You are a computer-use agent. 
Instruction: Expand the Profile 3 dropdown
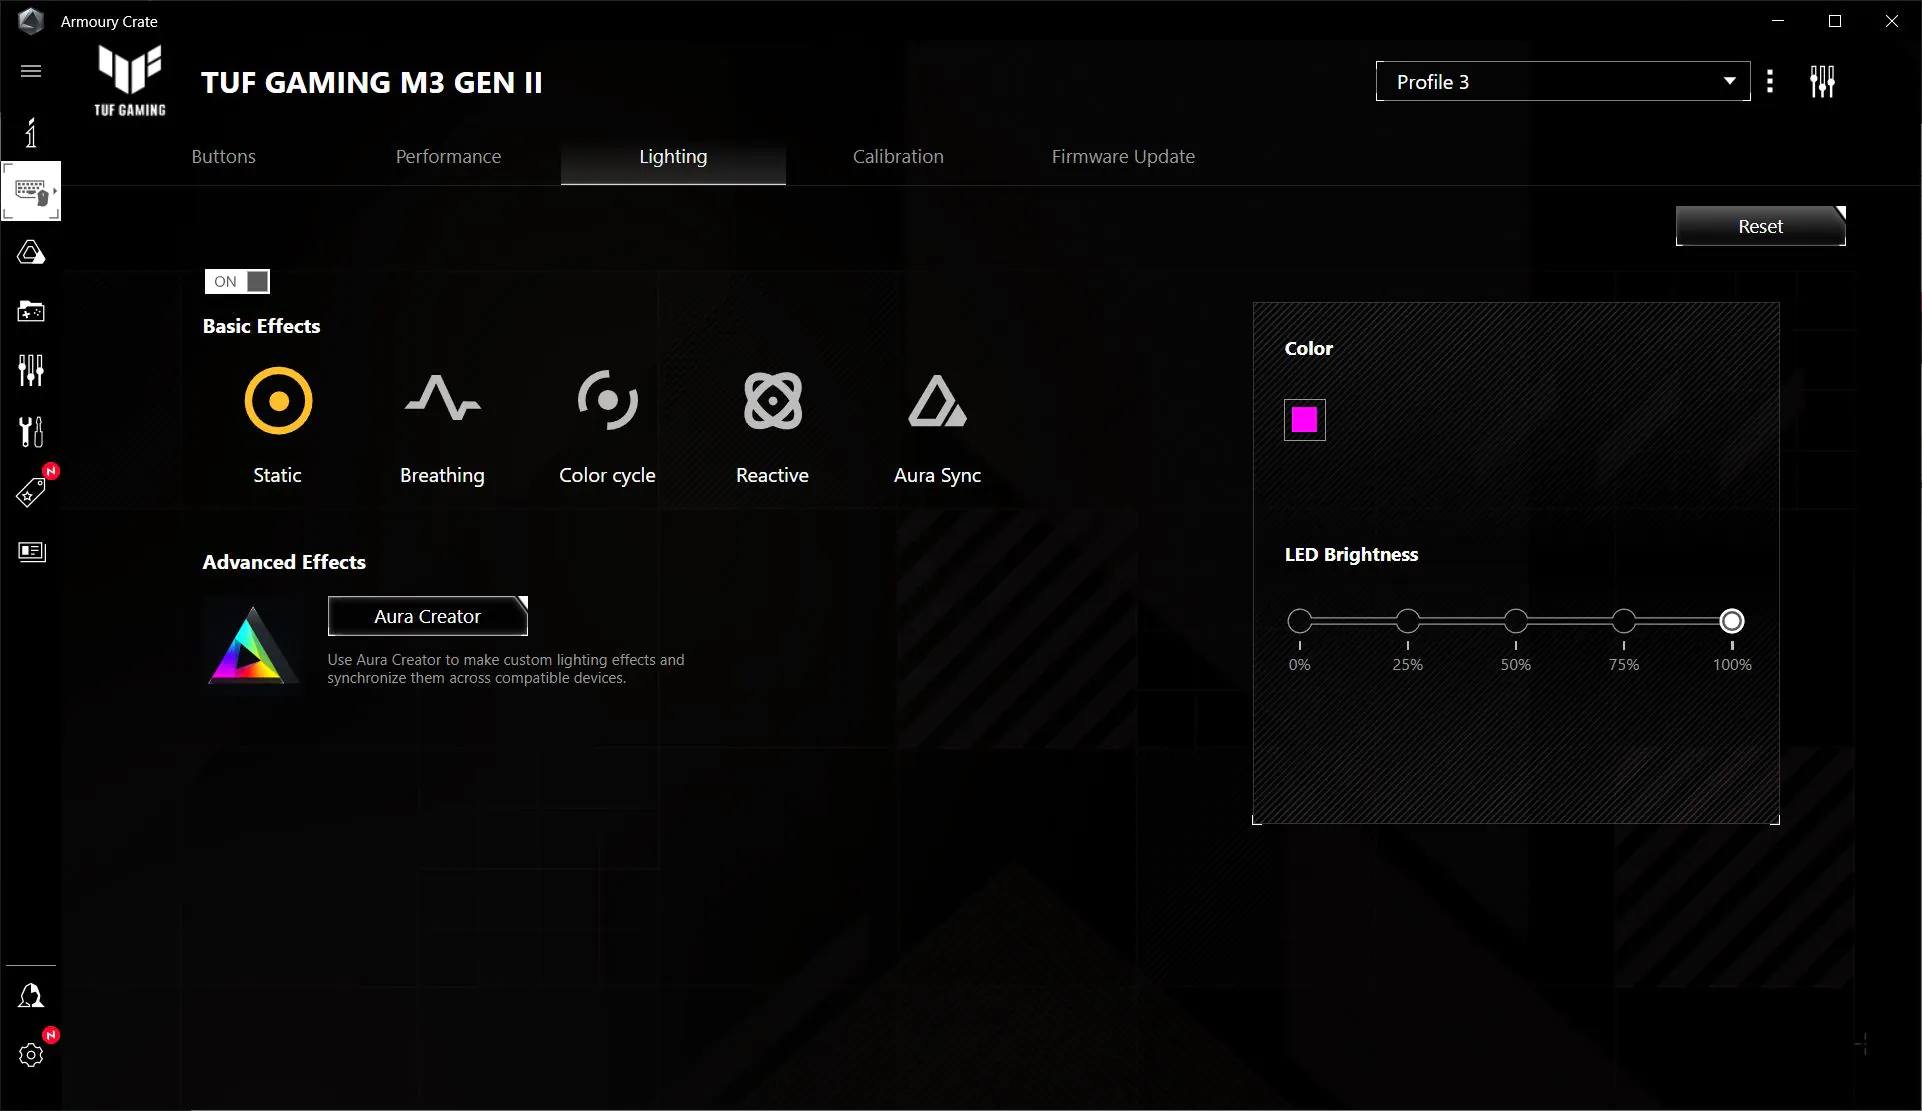point(1563,82)
